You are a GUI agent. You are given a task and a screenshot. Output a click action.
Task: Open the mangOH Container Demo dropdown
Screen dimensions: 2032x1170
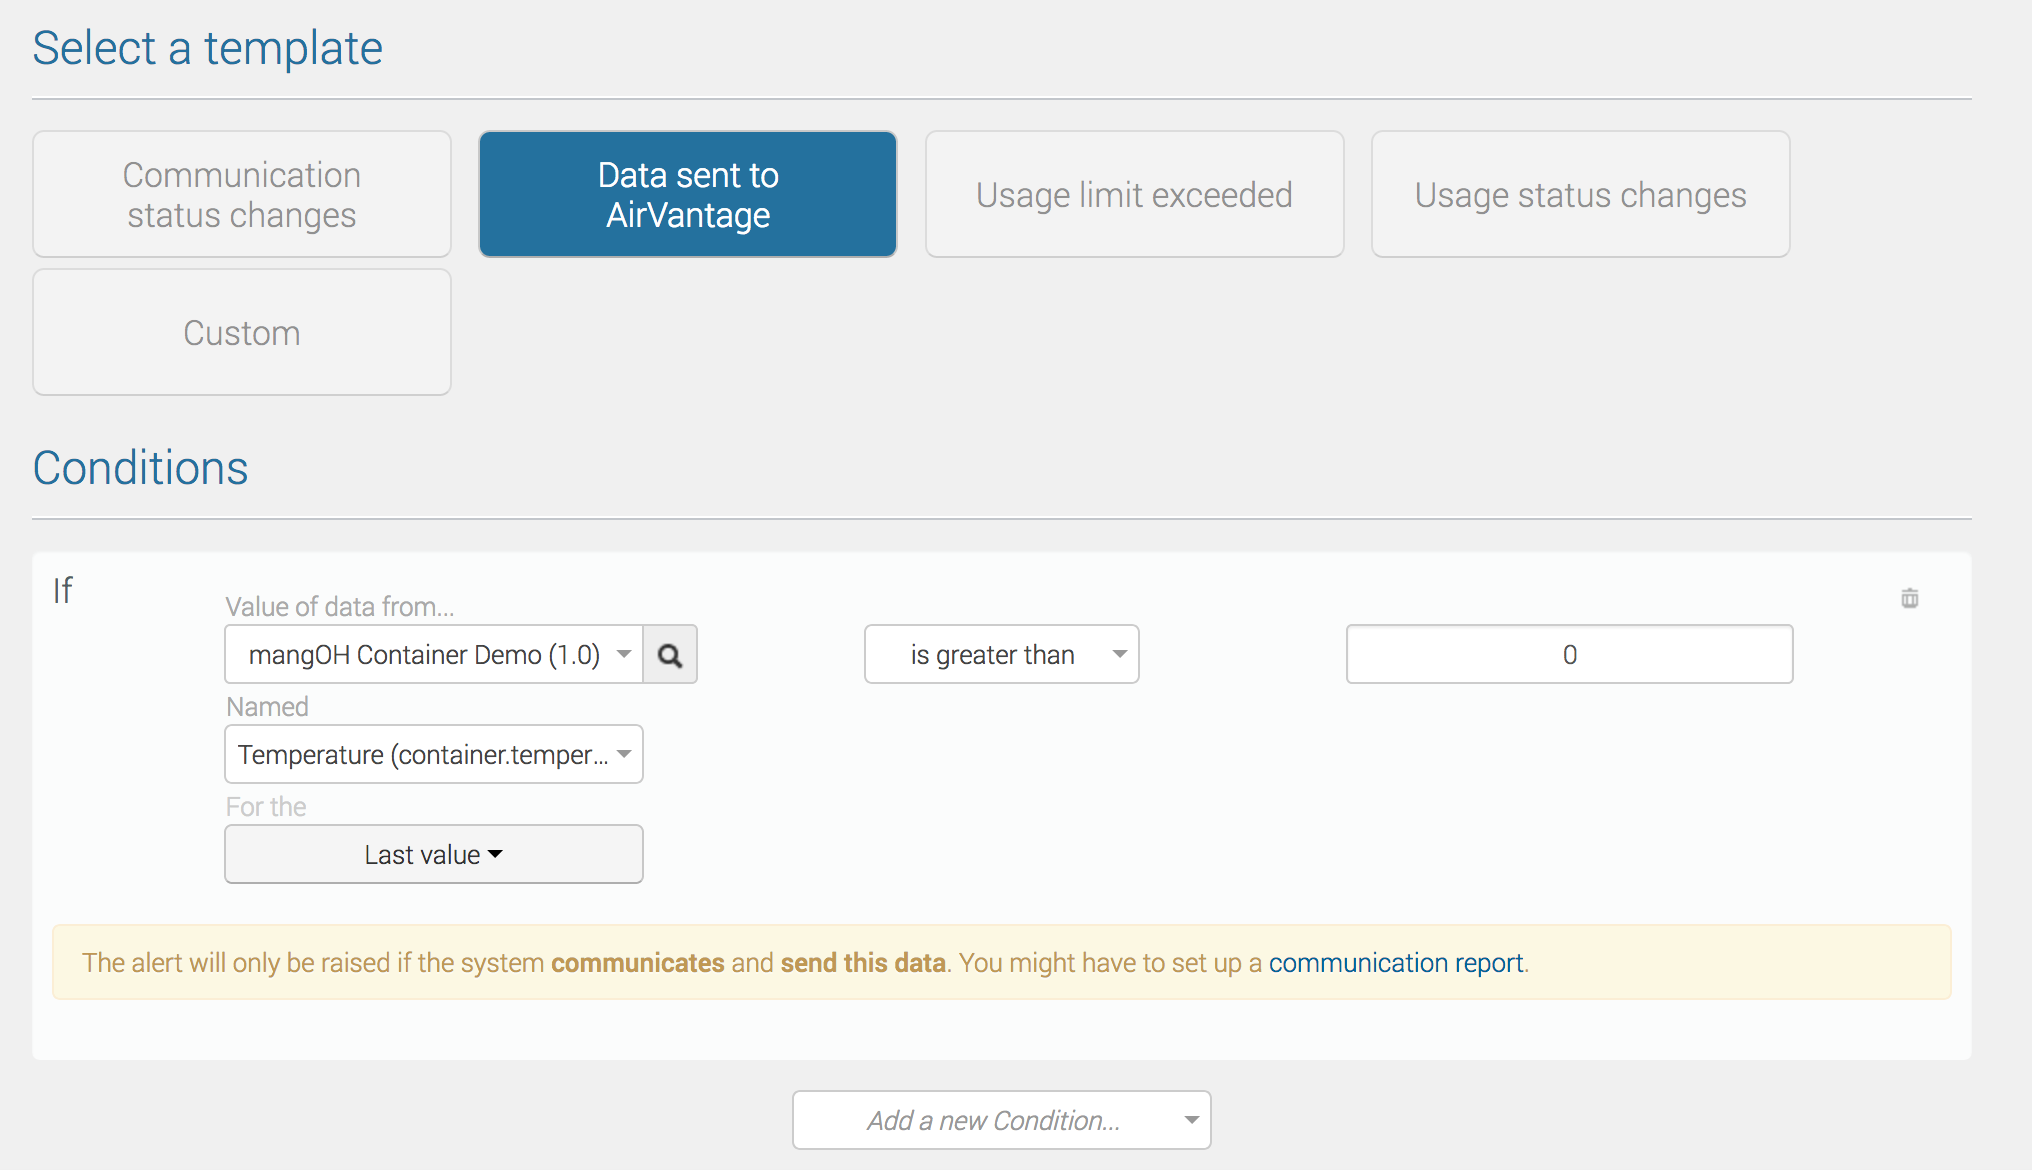click(x=434, y=655)
